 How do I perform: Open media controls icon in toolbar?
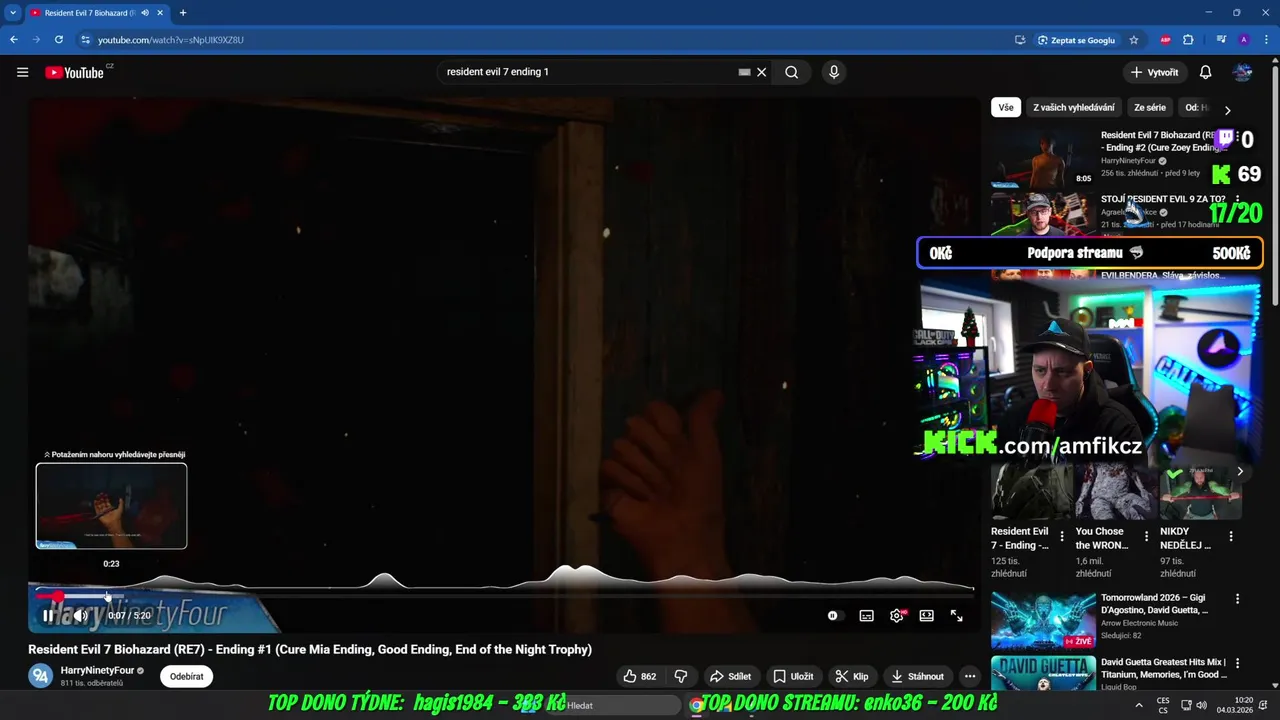pos(1221,40)
